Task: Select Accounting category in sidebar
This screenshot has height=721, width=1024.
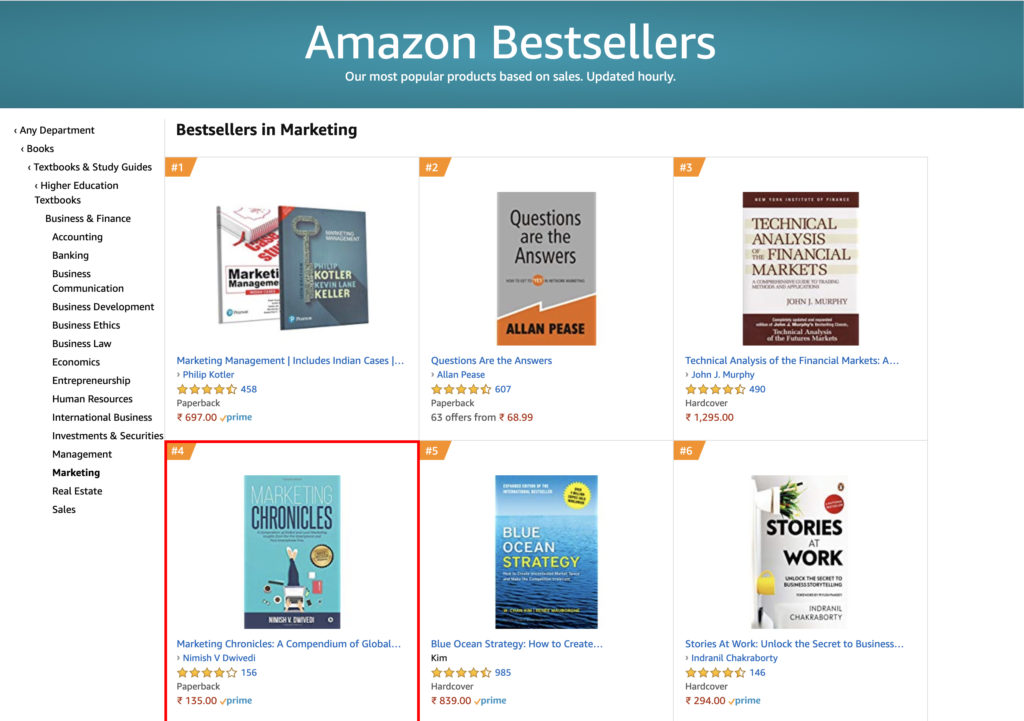Action: (77, 237)
